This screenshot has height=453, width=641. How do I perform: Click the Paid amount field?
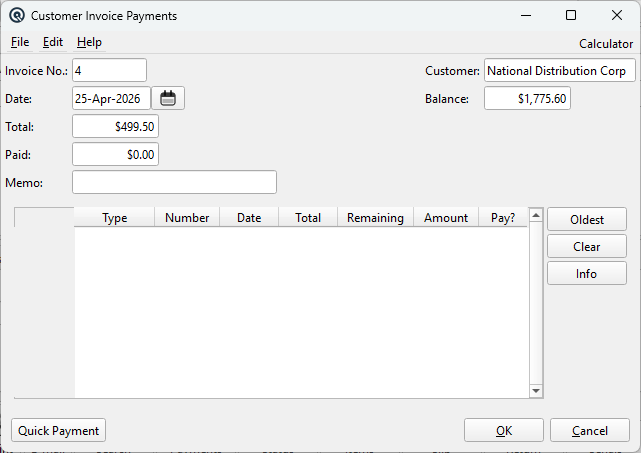(115, 154)
